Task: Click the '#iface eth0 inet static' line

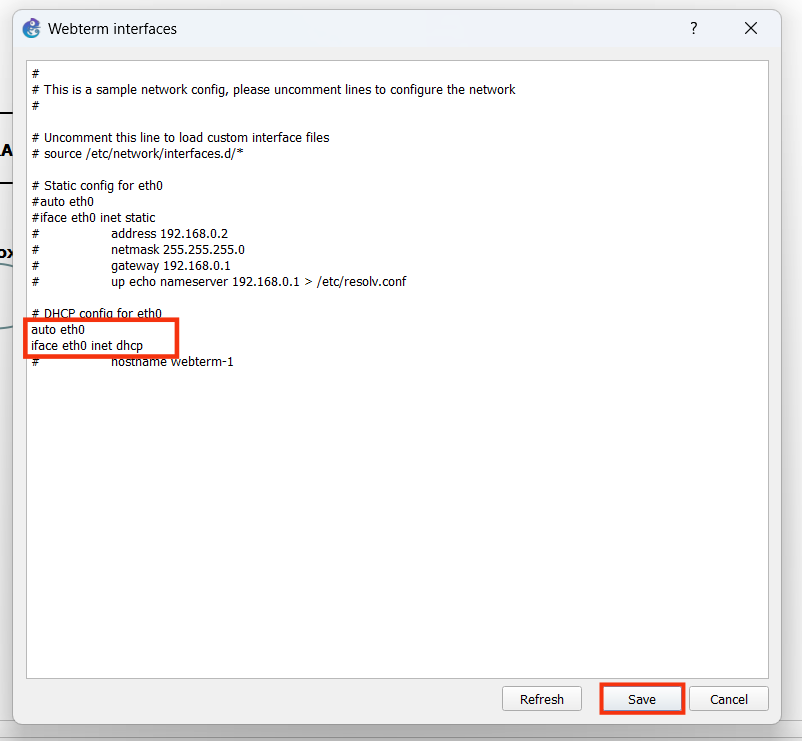Action: [x=93, y=218]
